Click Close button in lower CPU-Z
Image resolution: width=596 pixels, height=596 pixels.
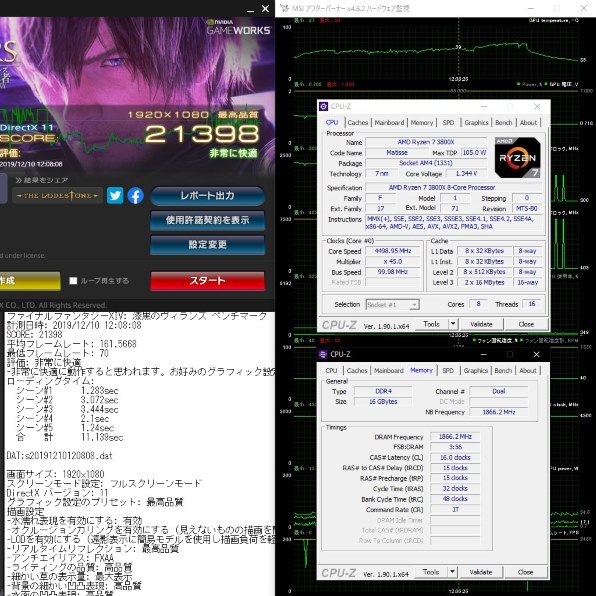pyautogui.click(x=525, y=572)
